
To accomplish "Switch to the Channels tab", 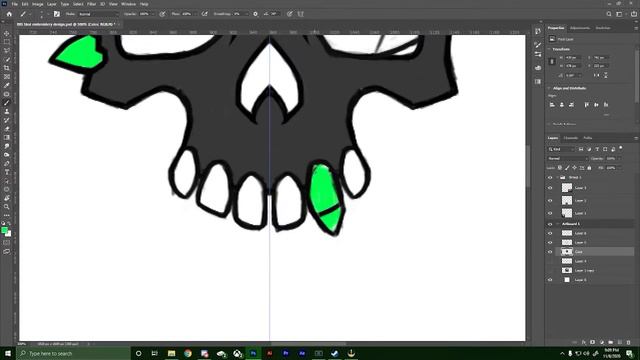I will 571,138.
